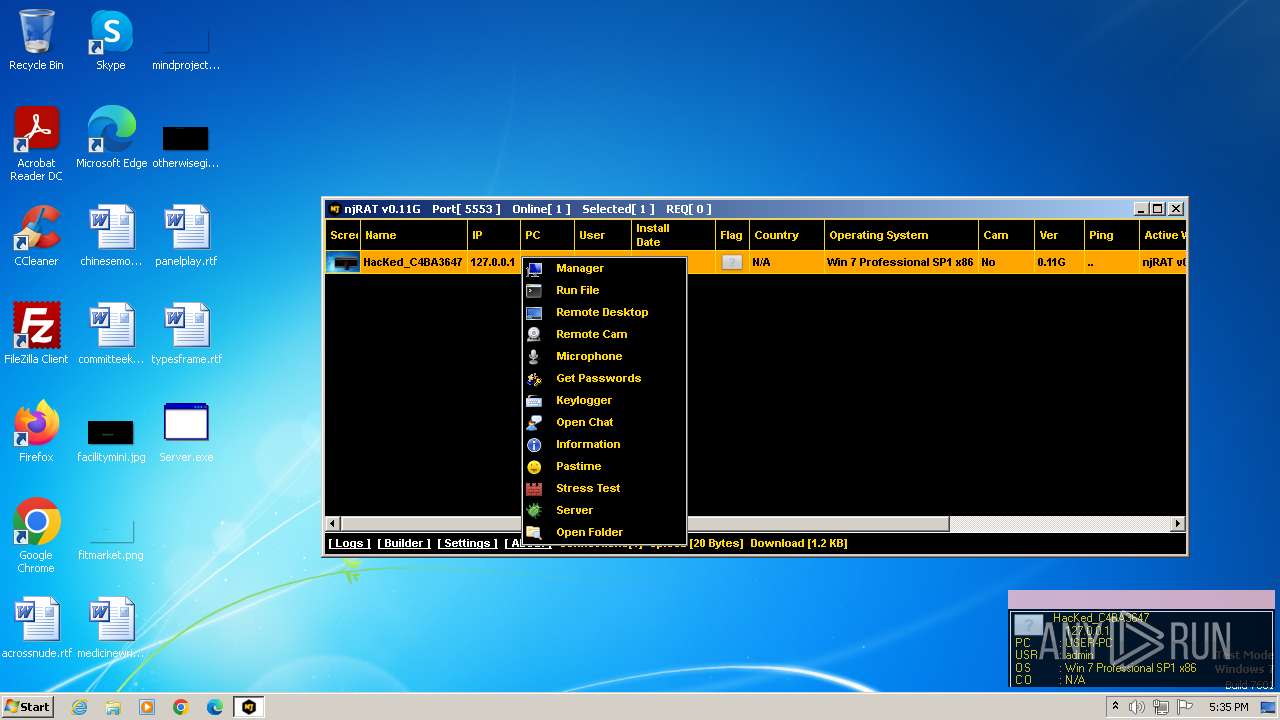Open CCleaner desktop shortcut
Screen dimensions: 1280x720
(x=36, y=237)
